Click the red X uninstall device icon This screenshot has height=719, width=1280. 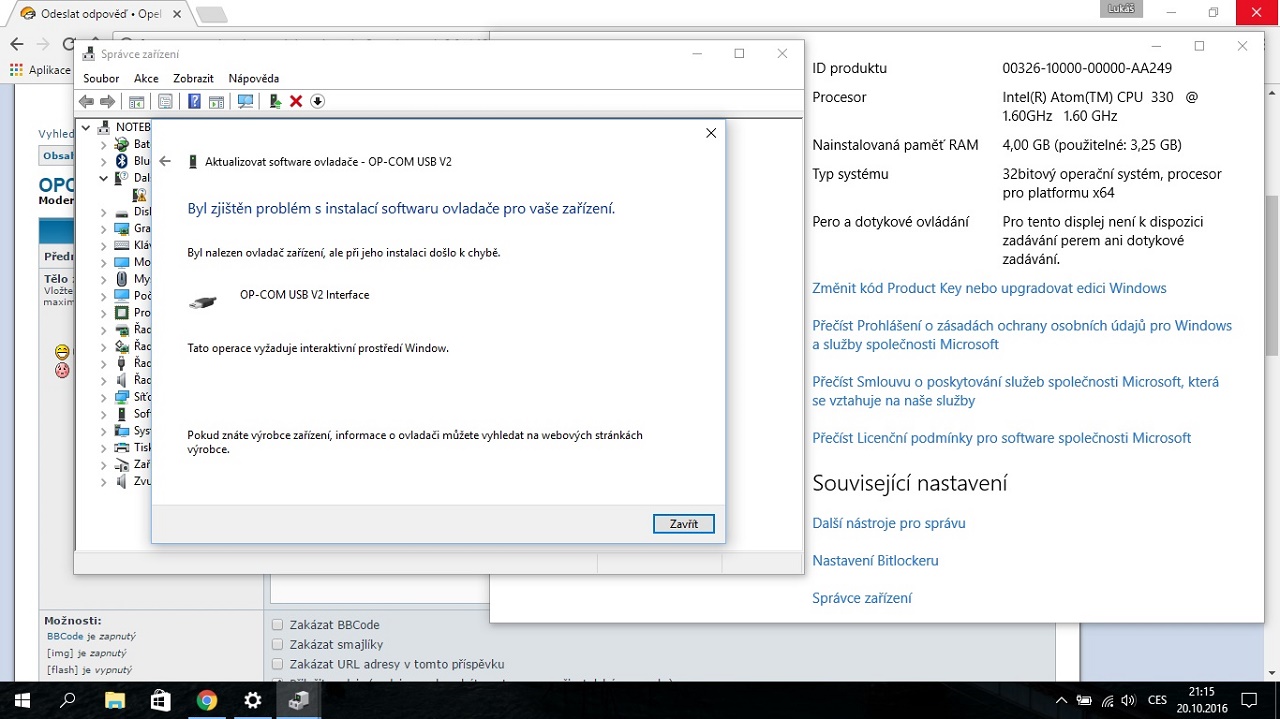pyautogui.click(x=296, y=101)
